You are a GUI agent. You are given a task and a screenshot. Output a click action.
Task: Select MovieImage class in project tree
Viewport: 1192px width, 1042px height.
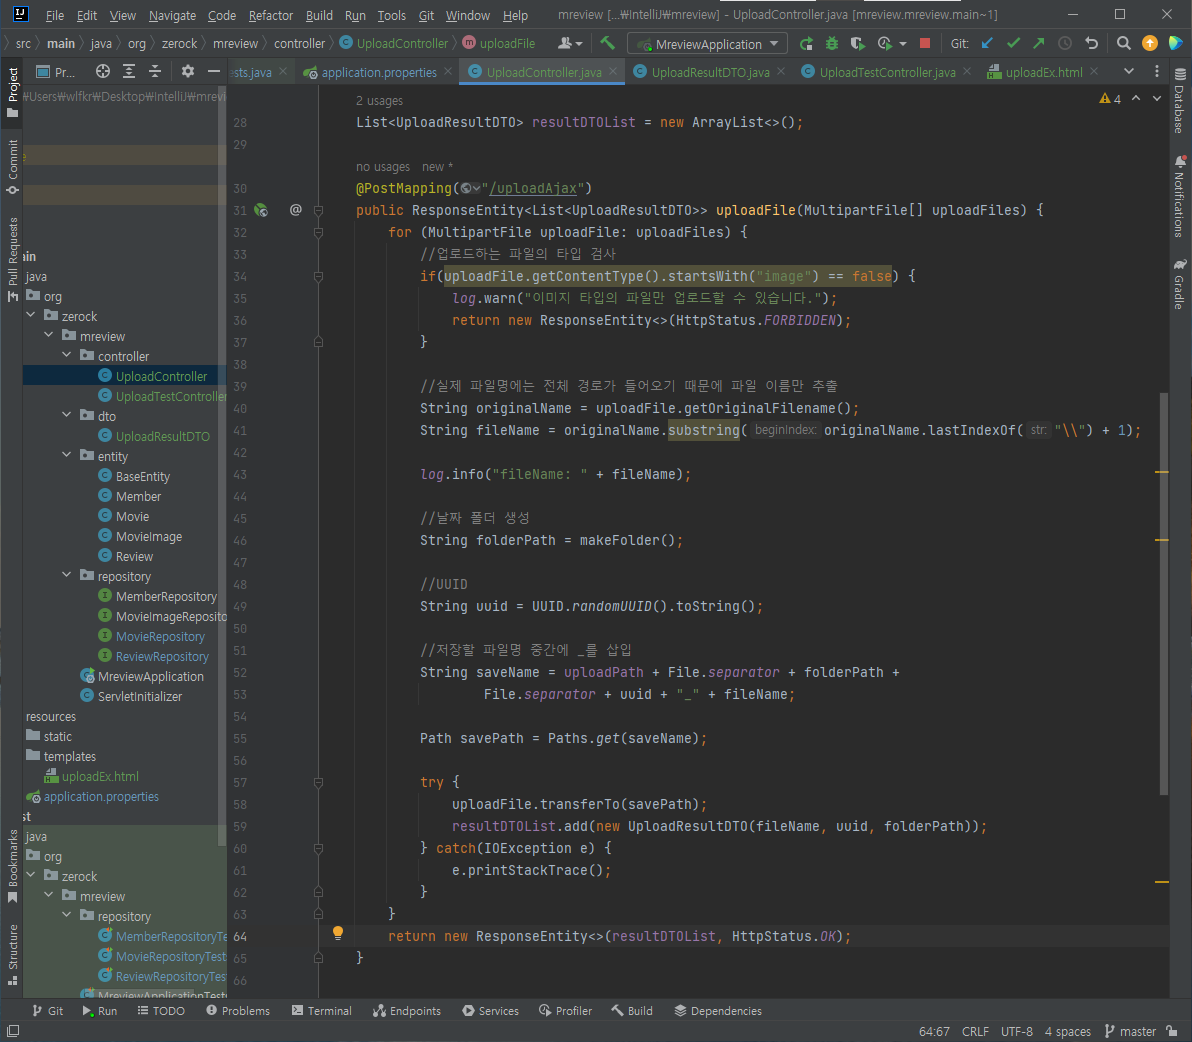148,536
